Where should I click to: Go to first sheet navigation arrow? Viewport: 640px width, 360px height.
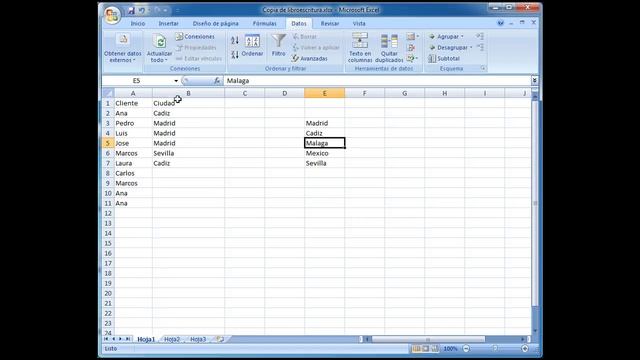coord(106,339)
